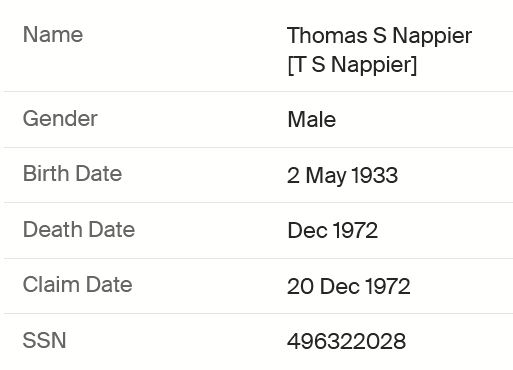
Task: Click the Death Date label
Action: tap(79, 230)
